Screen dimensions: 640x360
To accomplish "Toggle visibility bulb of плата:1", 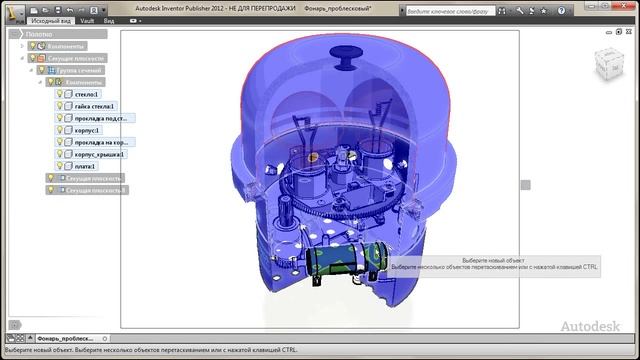I will click(60, 166).
